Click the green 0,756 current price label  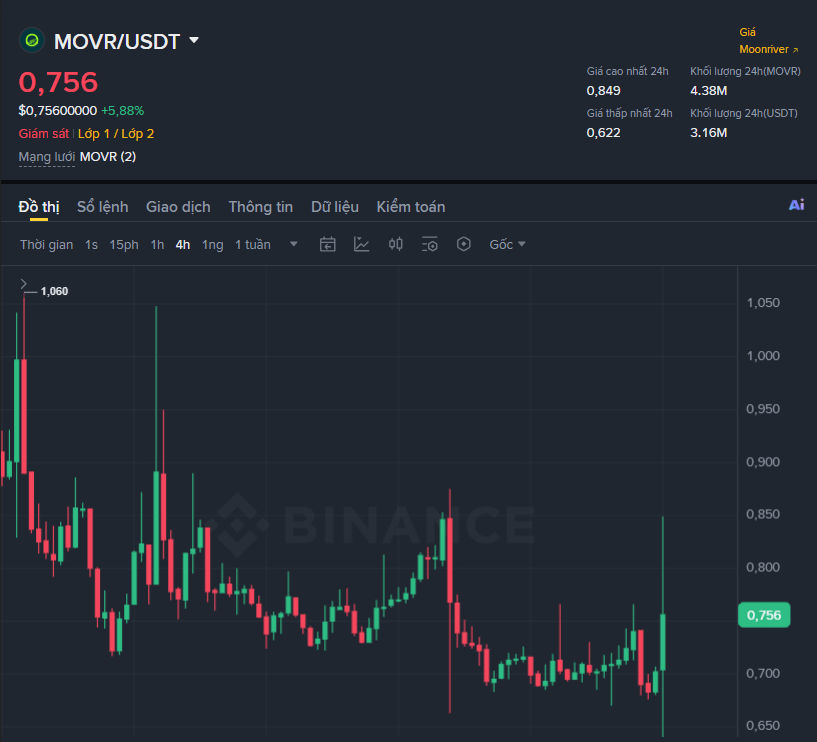pyautogui.click(x=764, y=615)
